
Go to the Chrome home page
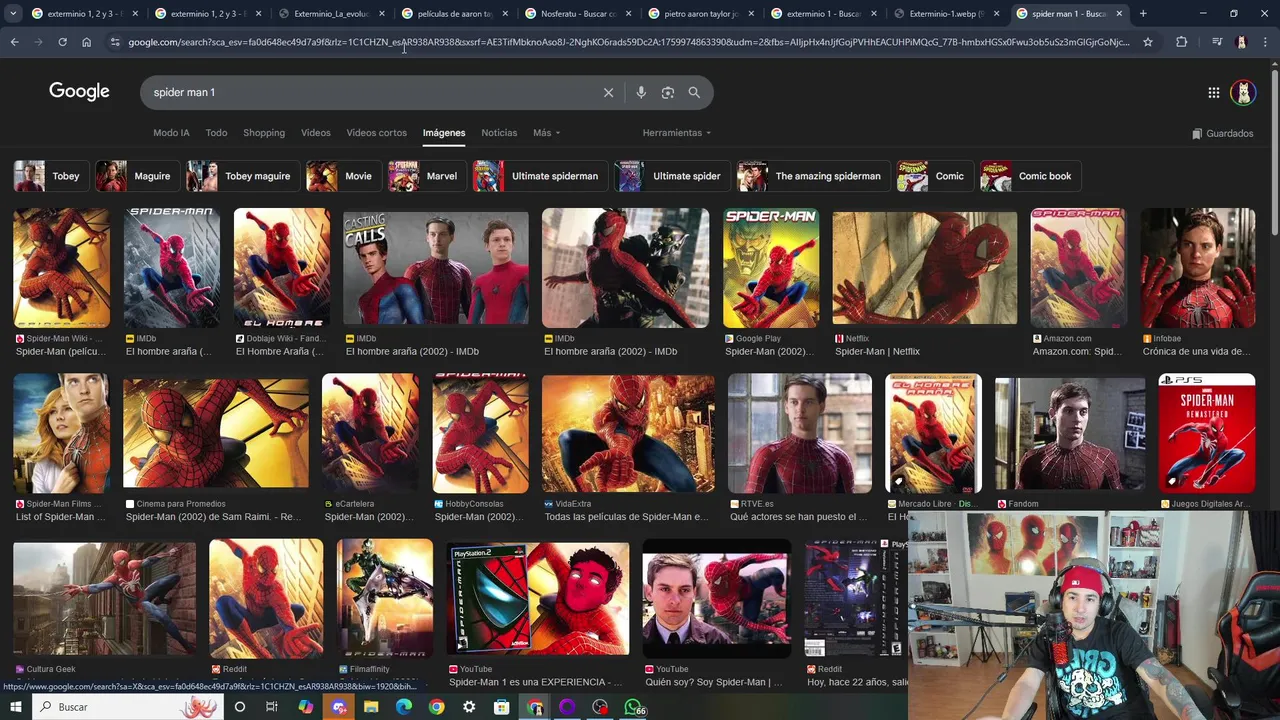point(87,42)
